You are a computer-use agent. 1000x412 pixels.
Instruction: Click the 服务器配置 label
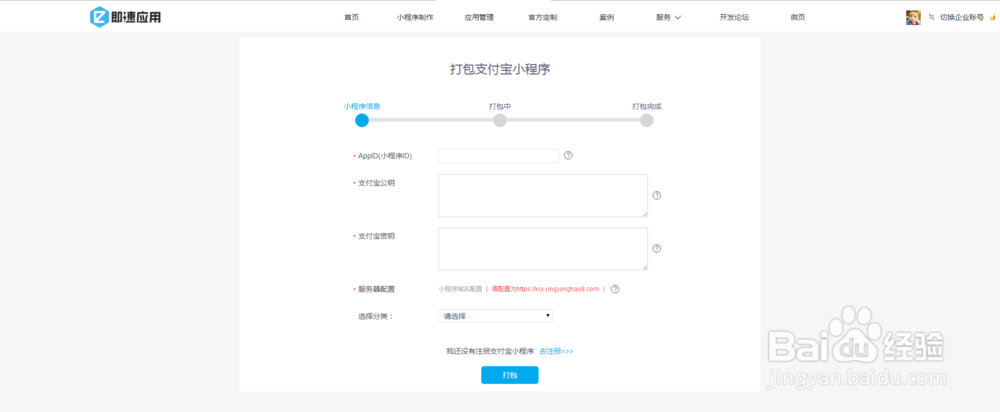[x=376, y=289]
